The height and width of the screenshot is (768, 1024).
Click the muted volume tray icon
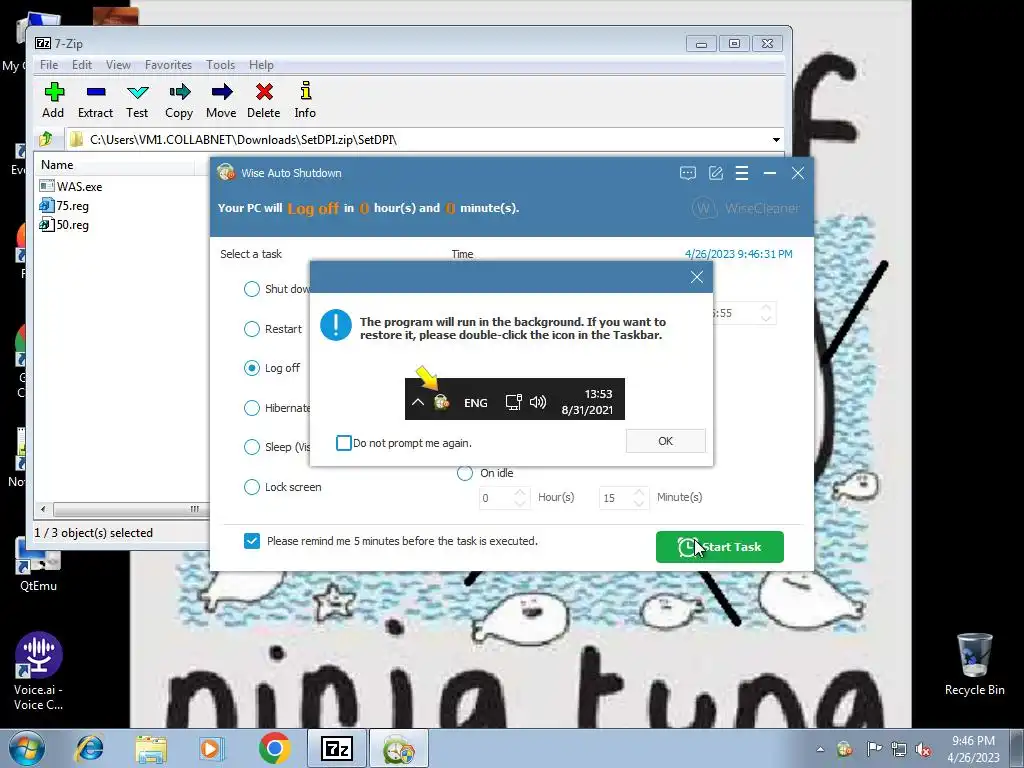923,749
